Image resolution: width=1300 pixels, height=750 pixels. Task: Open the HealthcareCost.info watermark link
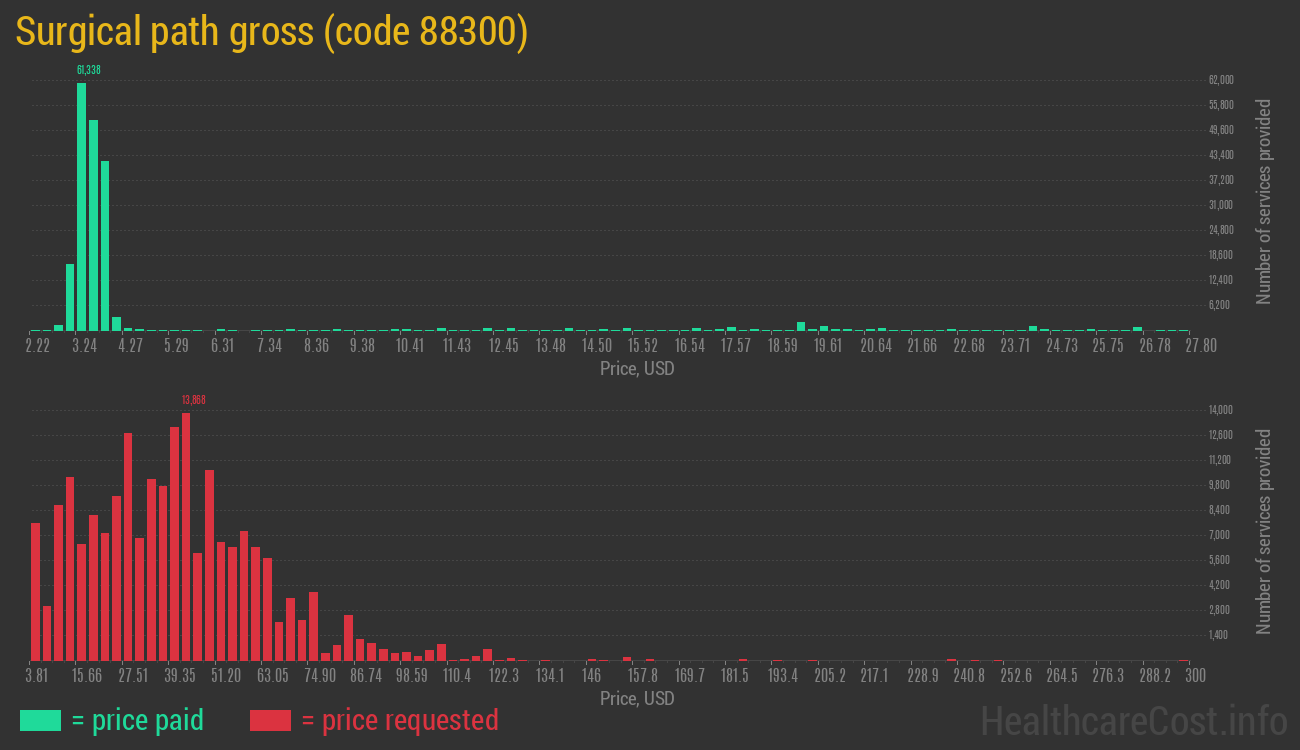point(1133,720)
